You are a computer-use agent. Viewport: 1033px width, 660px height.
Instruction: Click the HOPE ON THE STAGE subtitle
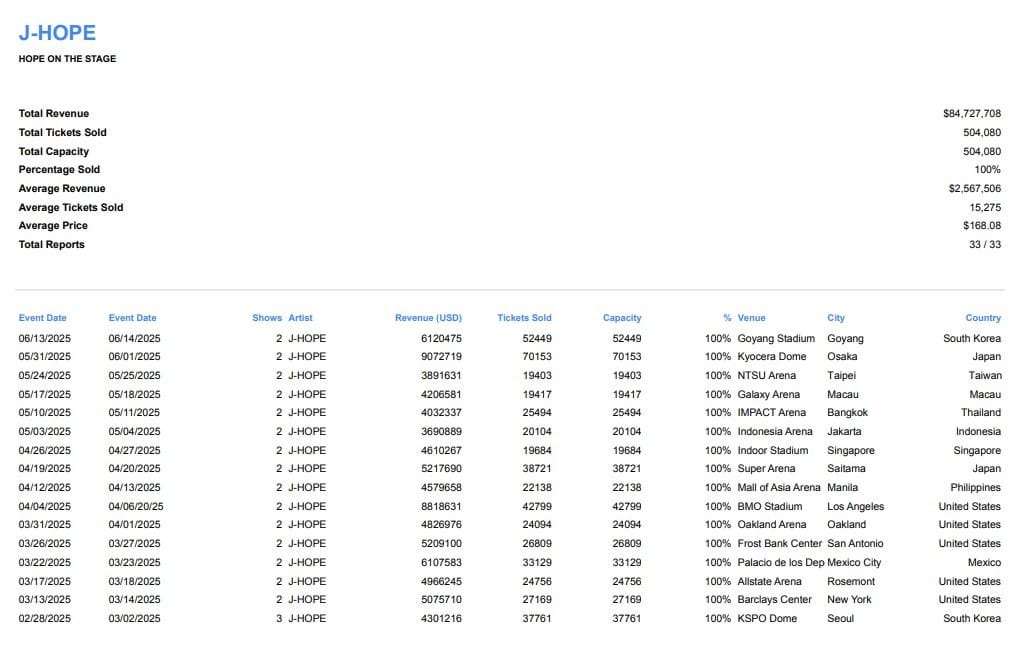(67, 59)
